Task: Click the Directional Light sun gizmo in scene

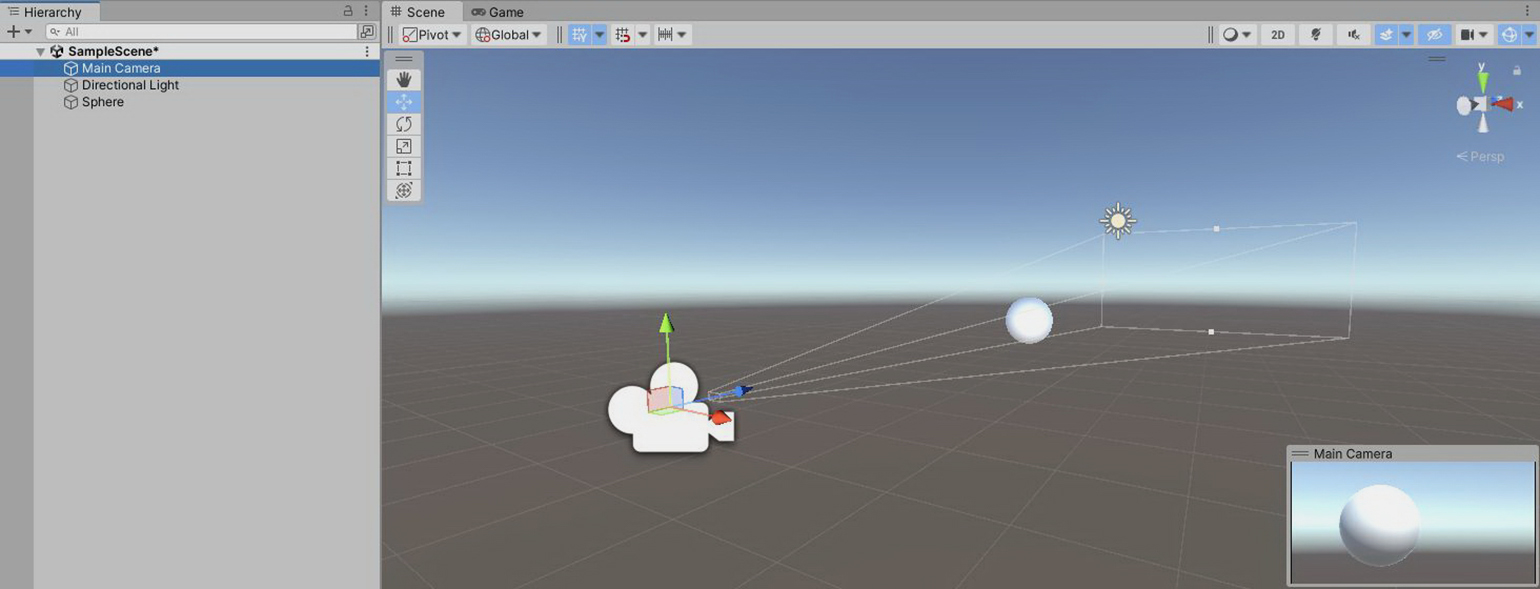Action: 1117,221
